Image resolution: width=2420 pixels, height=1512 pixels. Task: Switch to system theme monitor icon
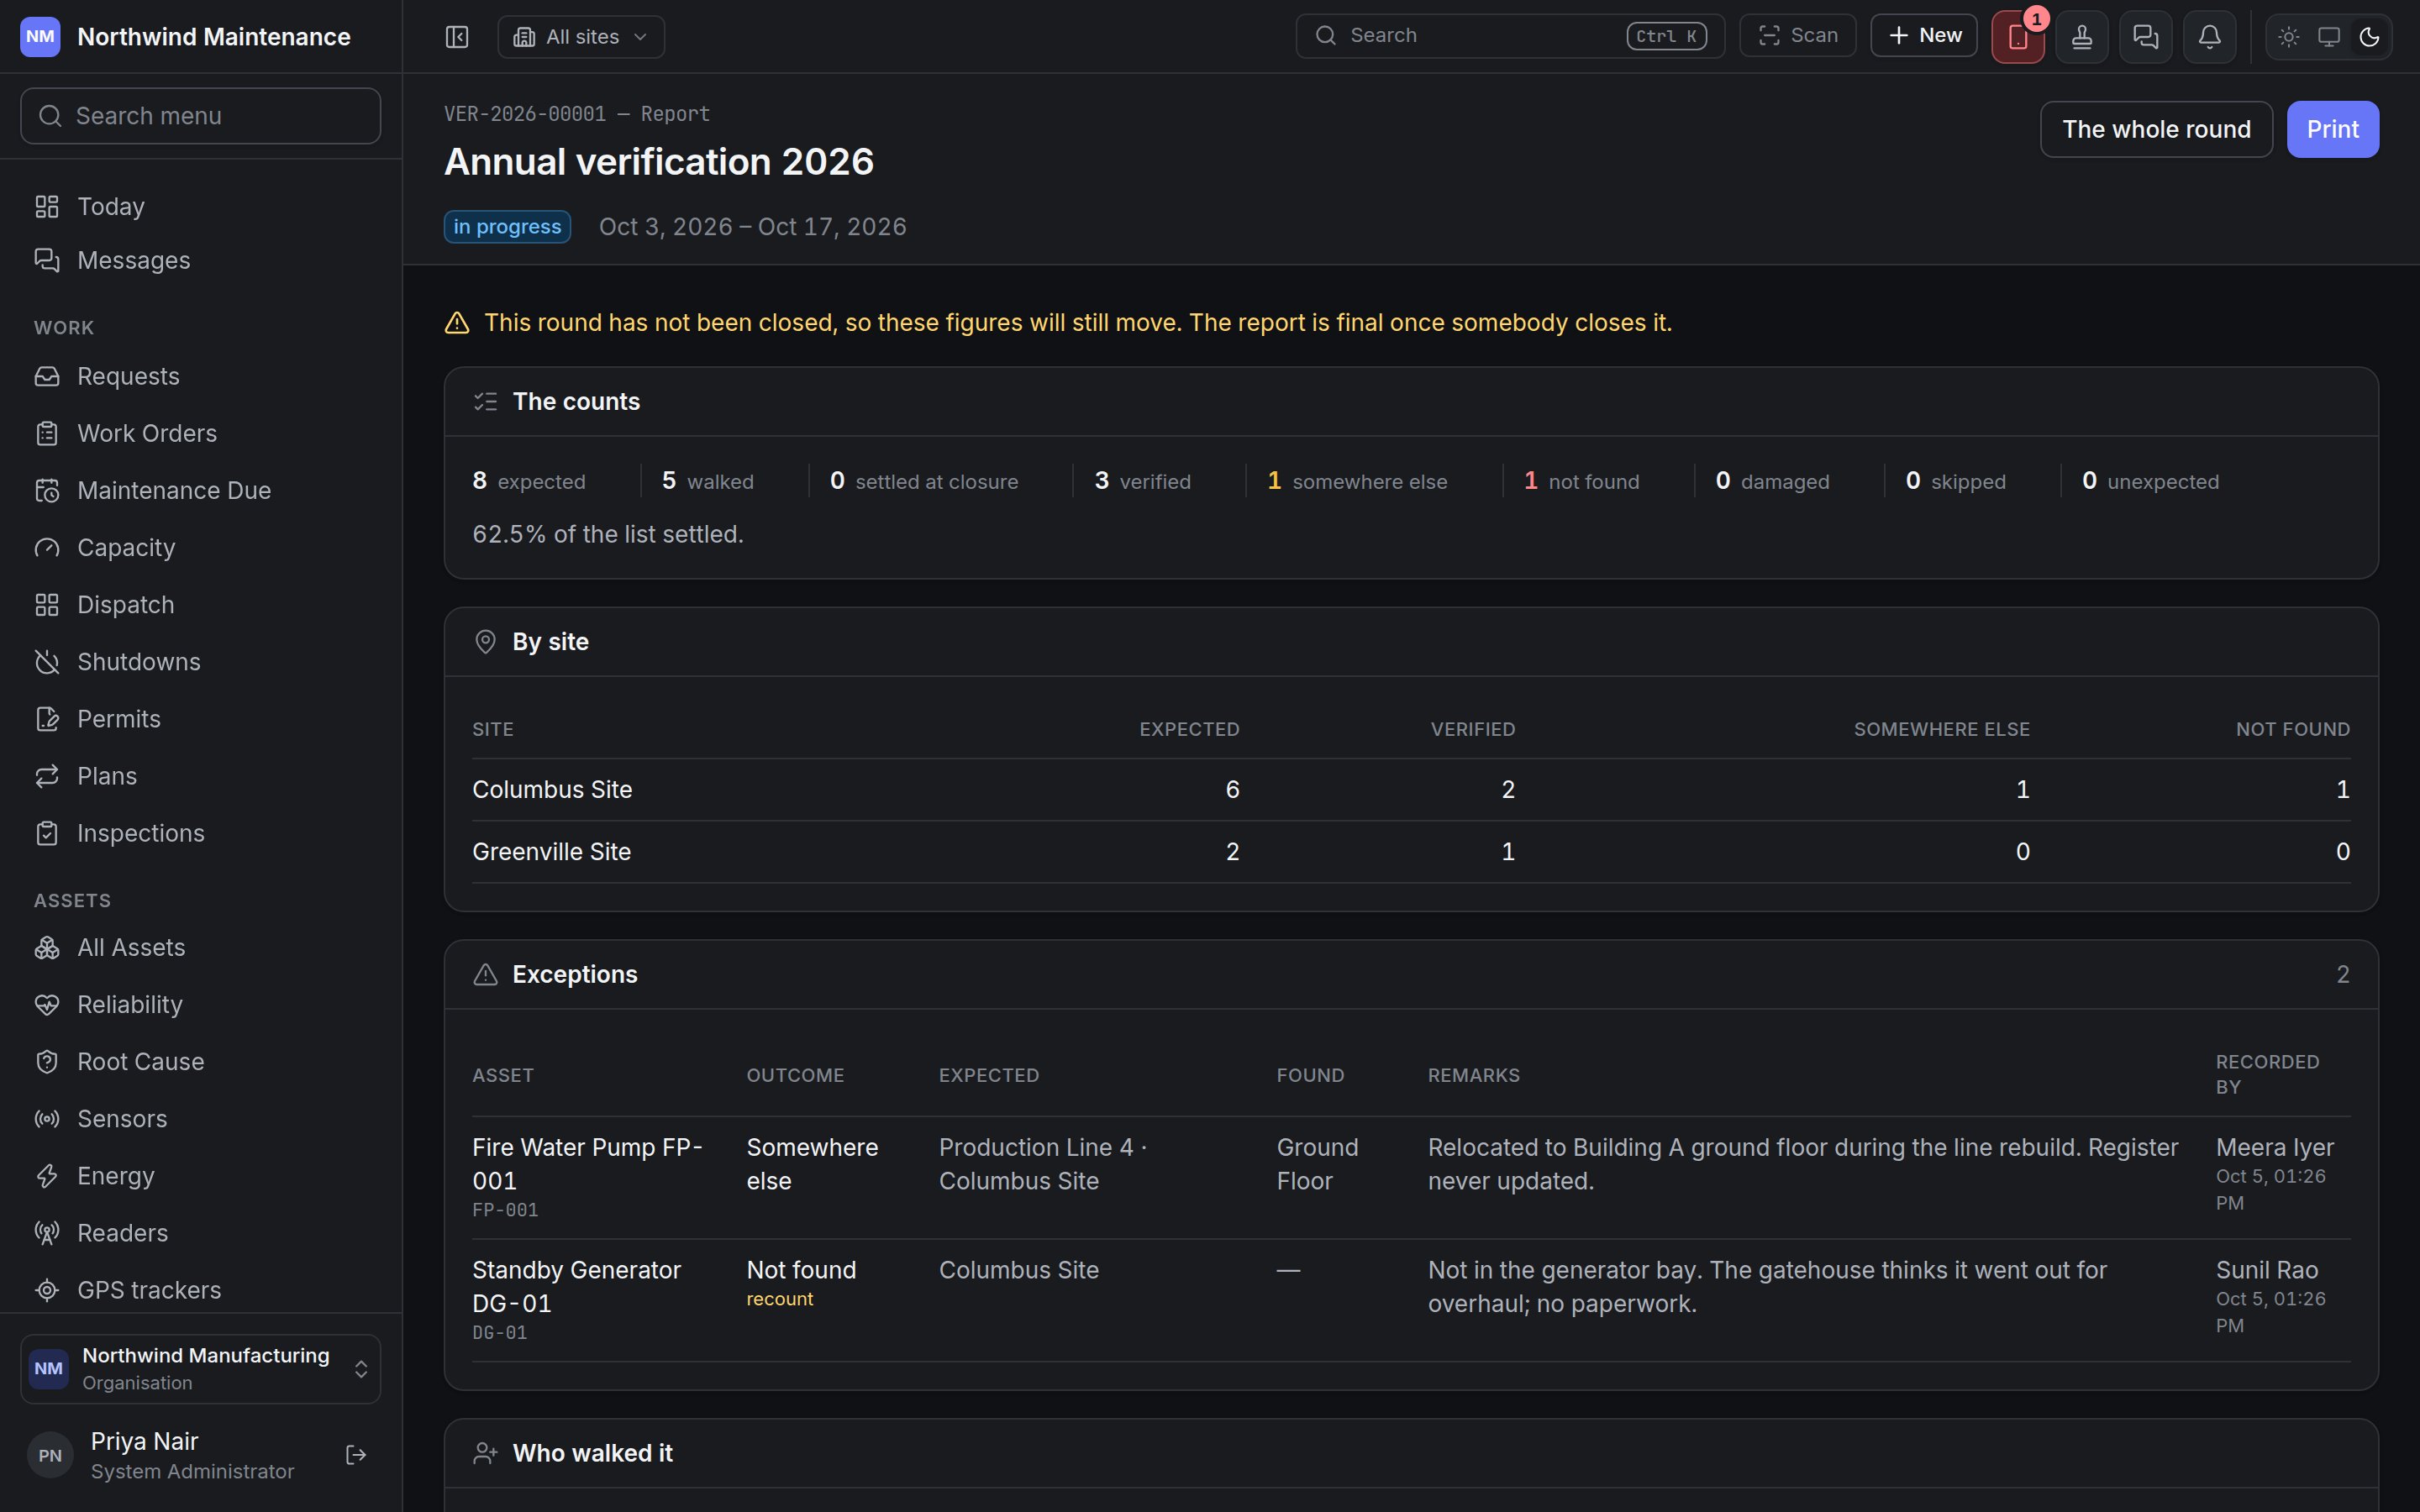2329,37
